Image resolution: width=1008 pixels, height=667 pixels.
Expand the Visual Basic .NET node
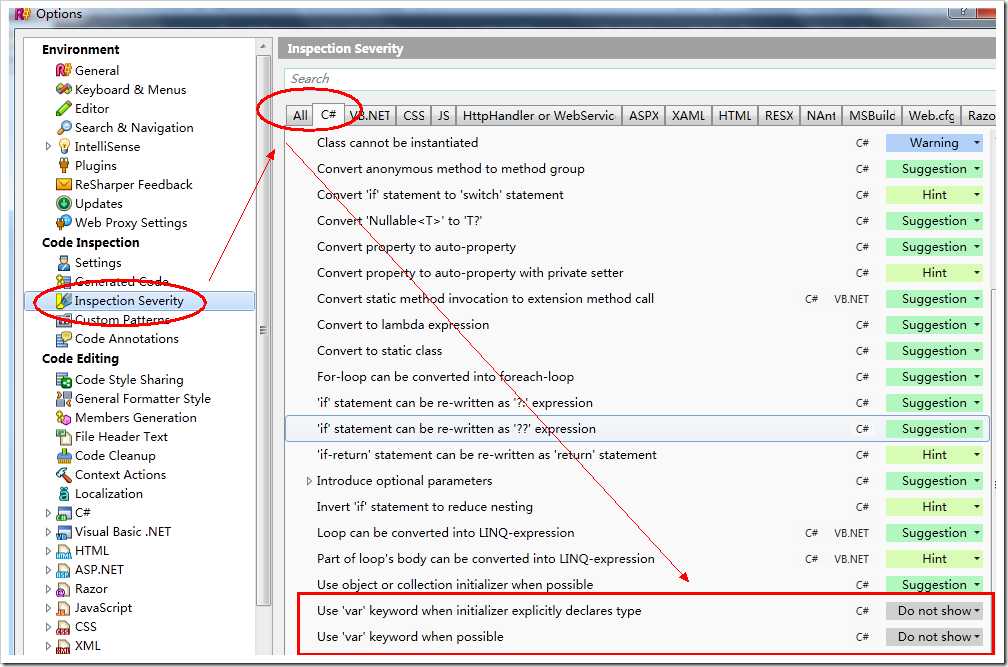(48, 532)
